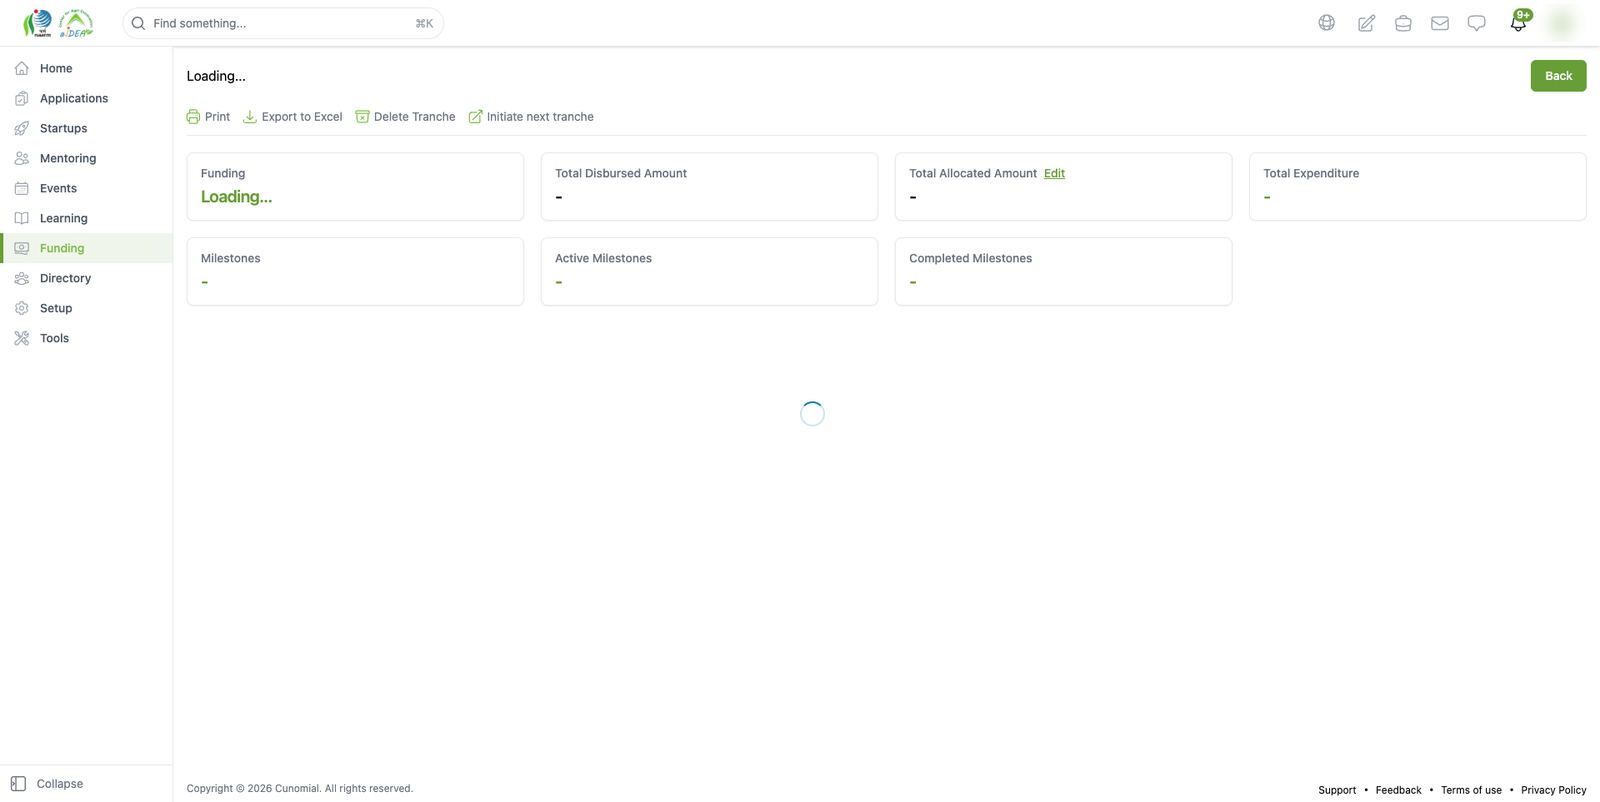
Task: Click the green Back button
Action: pyautogui.click(x=1558, y=76)
